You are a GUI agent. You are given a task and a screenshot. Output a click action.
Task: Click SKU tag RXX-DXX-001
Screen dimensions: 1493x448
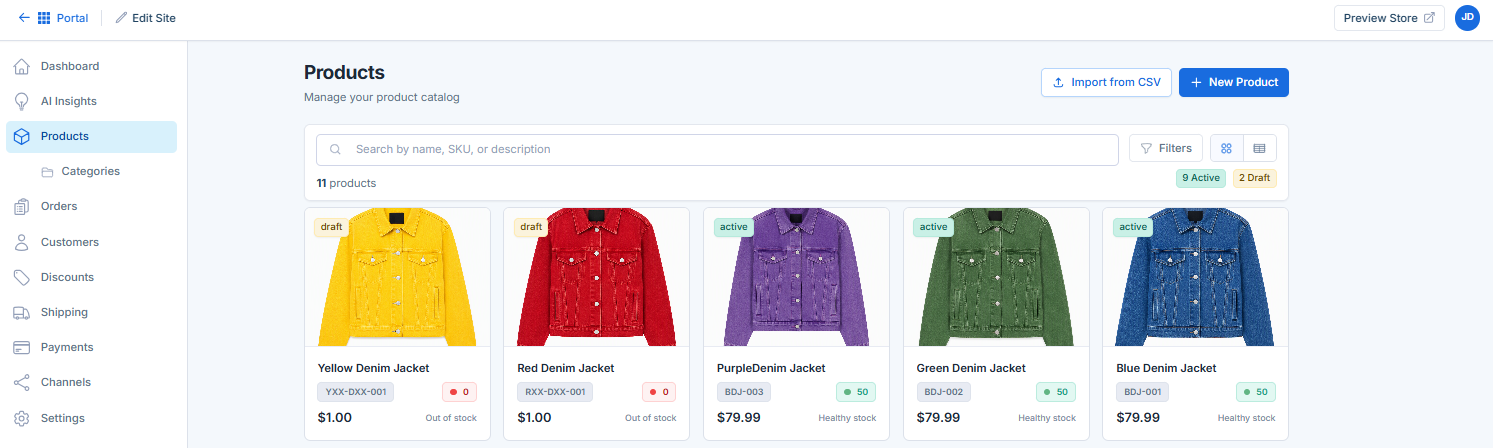[x=555, y=392]
